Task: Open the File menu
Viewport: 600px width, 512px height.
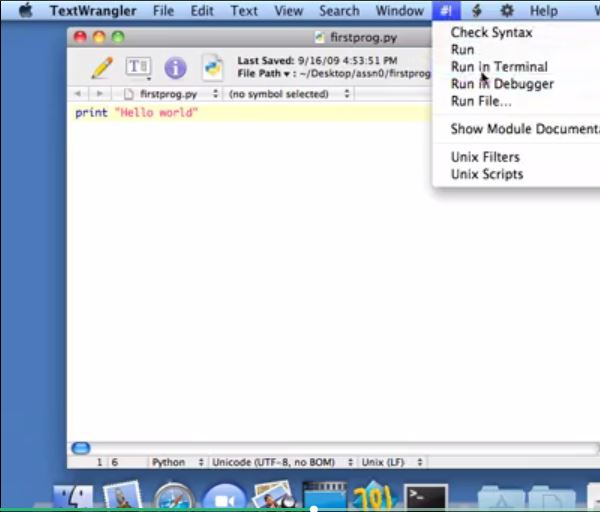Action: click(x=163, y=11)
